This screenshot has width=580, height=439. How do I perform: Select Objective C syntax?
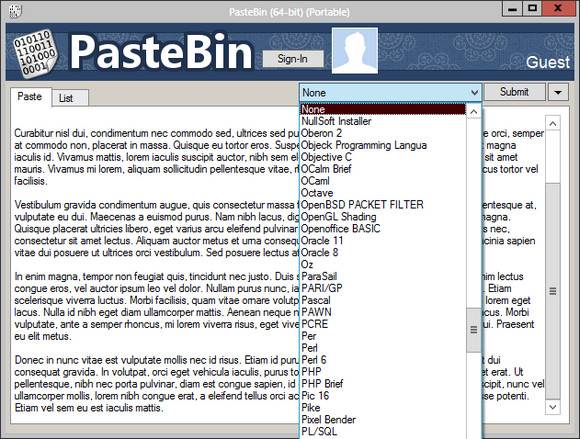pyautogui.click(x=383, y=157)
